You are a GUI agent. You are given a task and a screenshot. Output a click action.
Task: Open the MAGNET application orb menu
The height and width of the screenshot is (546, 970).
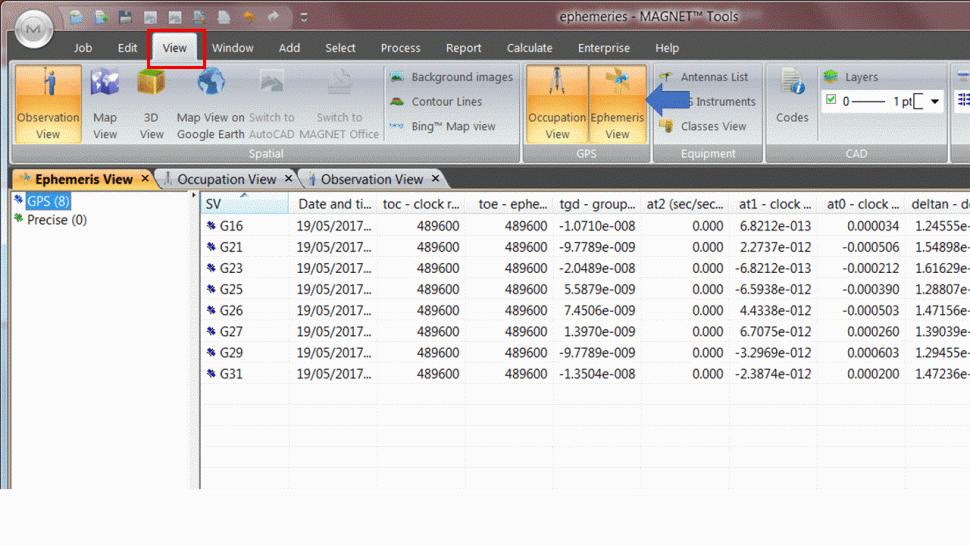pyautogui.click(x=33, y=28)
